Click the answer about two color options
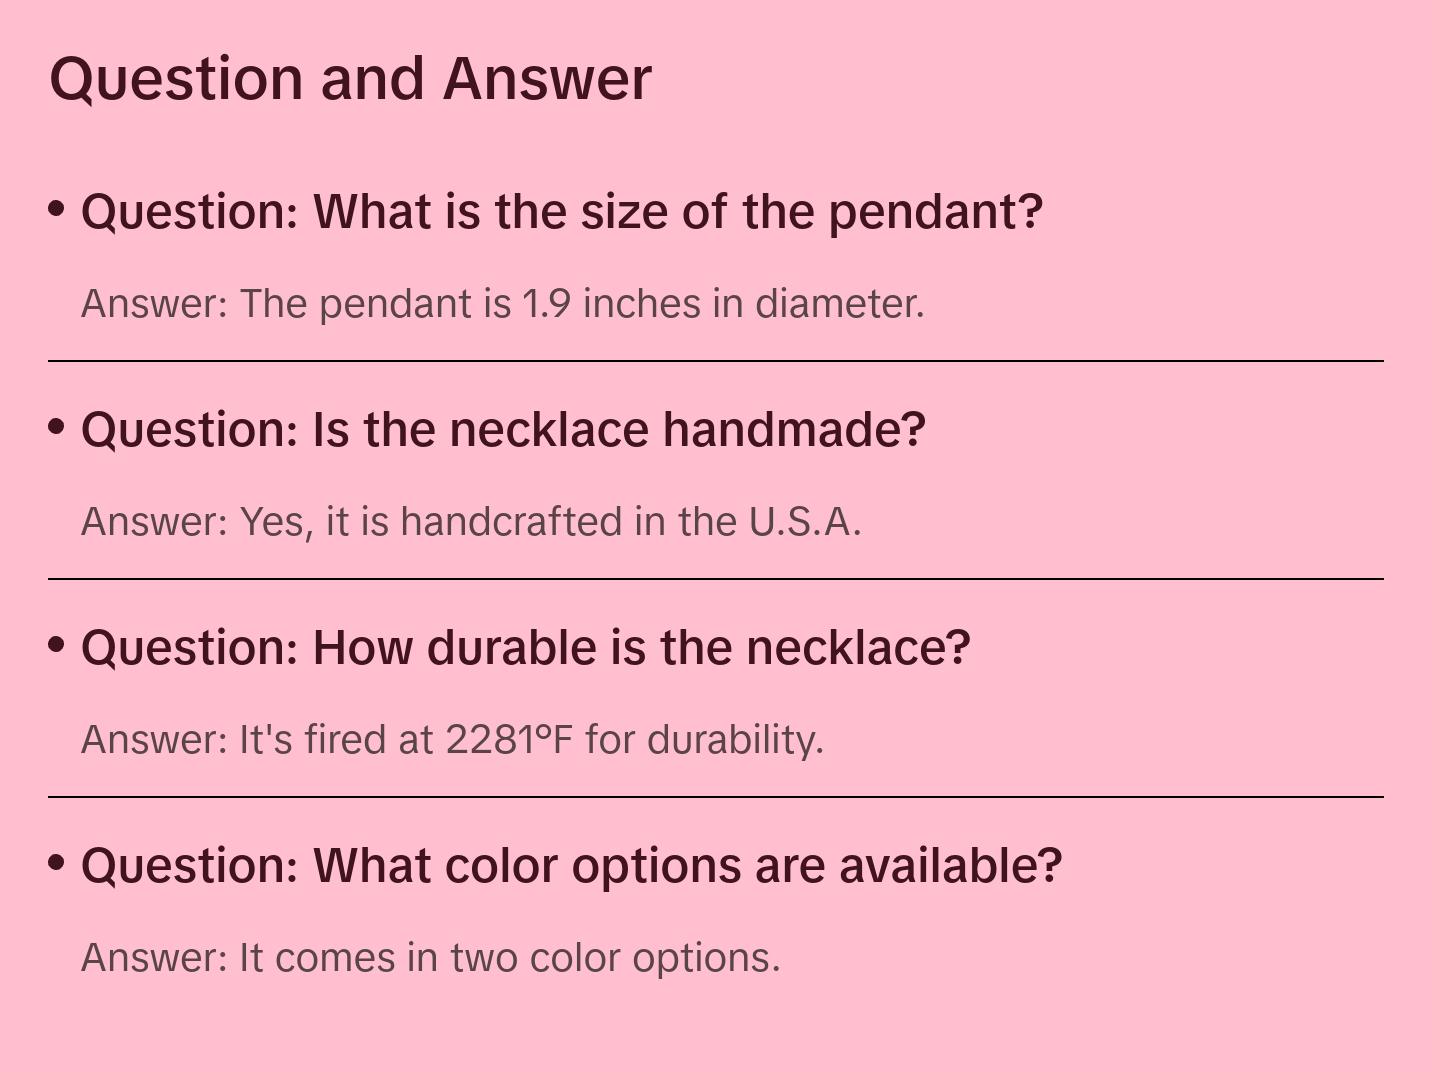The height and width of the screenshot is (1072, 1432). click(430, 958)
